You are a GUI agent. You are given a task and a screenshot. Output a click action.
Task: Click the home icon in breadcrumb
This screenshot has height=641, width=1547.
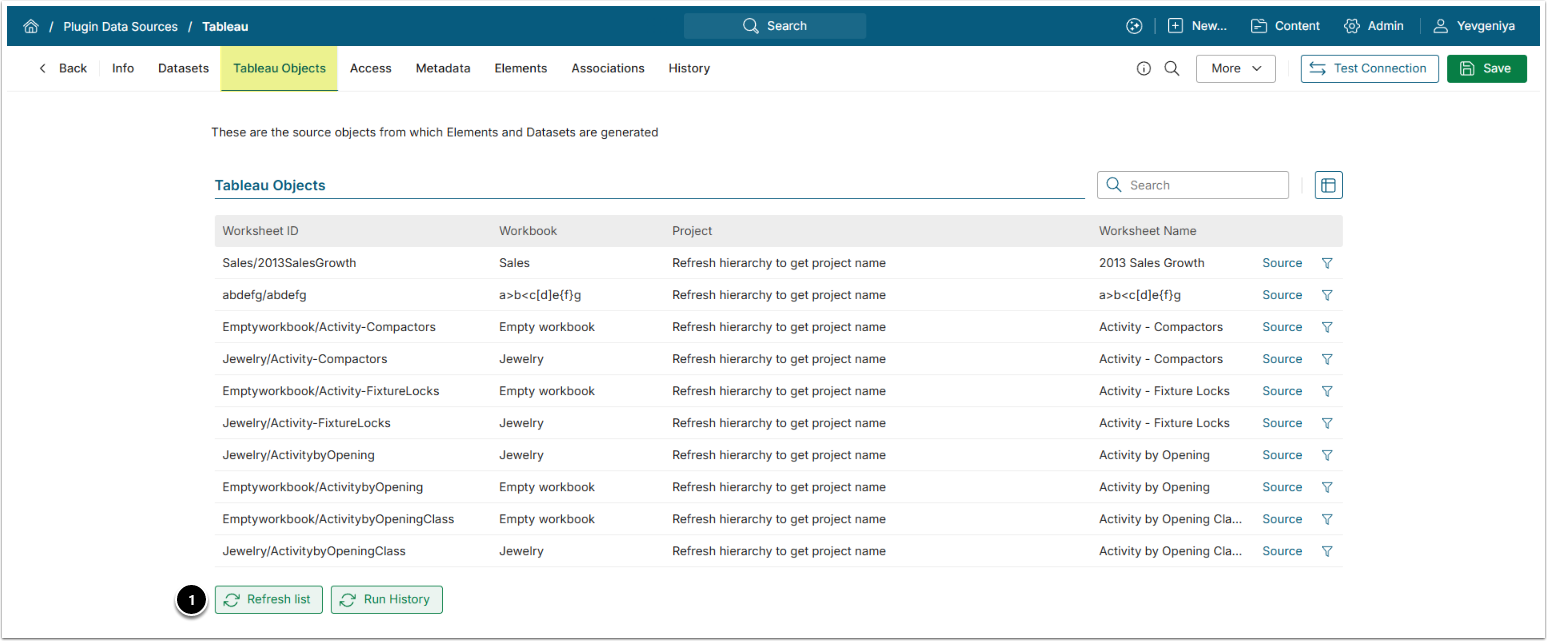[31, 26]
